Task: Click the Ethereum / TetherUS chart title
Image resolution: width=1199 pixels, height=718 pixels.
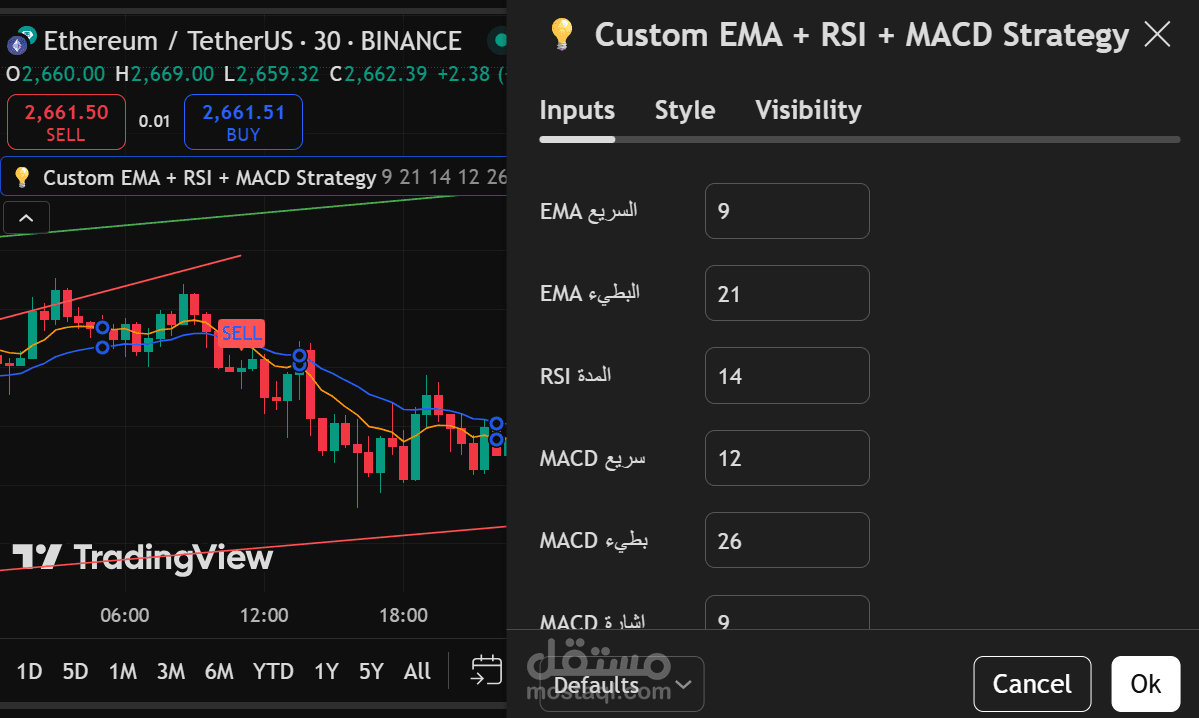Action: [252, 41]
